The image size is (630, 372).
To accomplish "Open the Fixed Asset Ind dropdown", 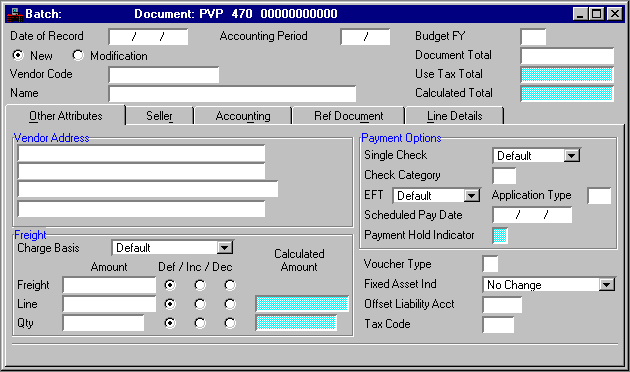I will pyautogui.click(x=606, y=285).
